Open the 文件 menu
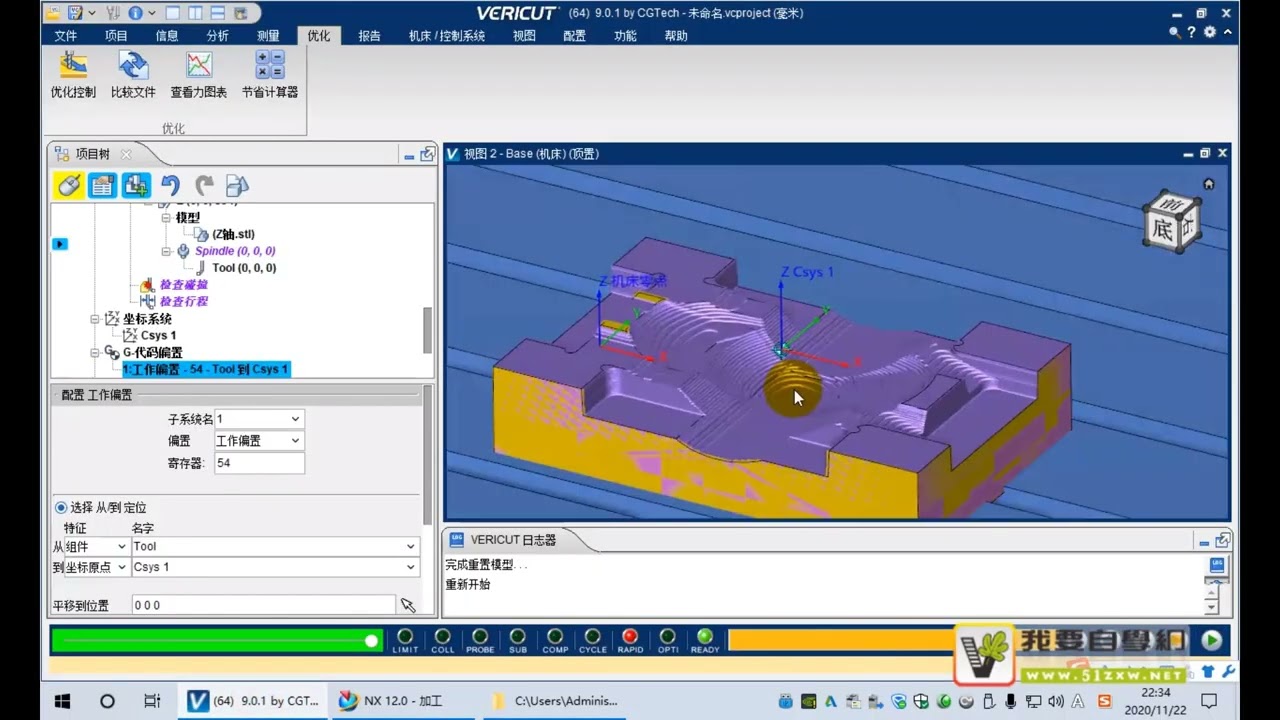Image resolution: width=1280 pixels, height=720 pixels. tap(65, 36)
